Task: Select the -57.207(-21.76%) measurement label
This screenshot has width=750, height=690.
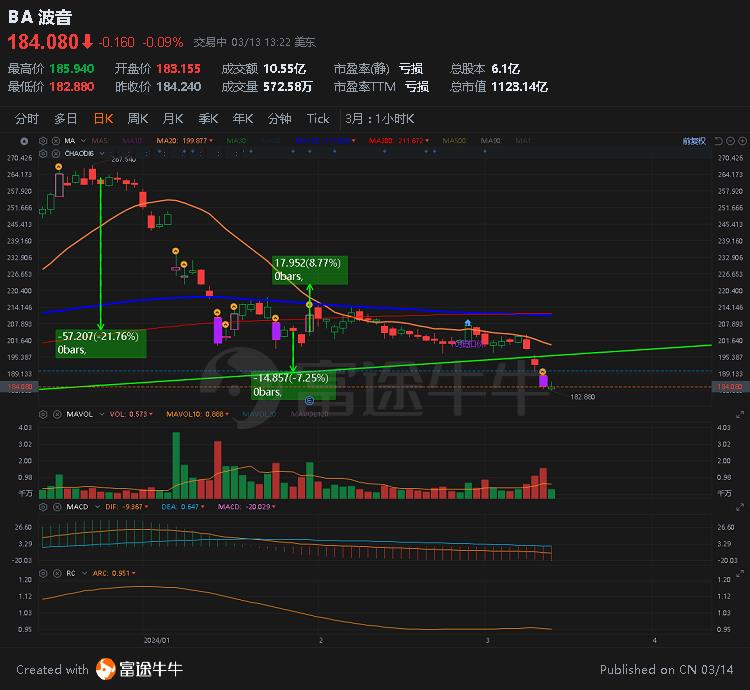Action: 101,343
